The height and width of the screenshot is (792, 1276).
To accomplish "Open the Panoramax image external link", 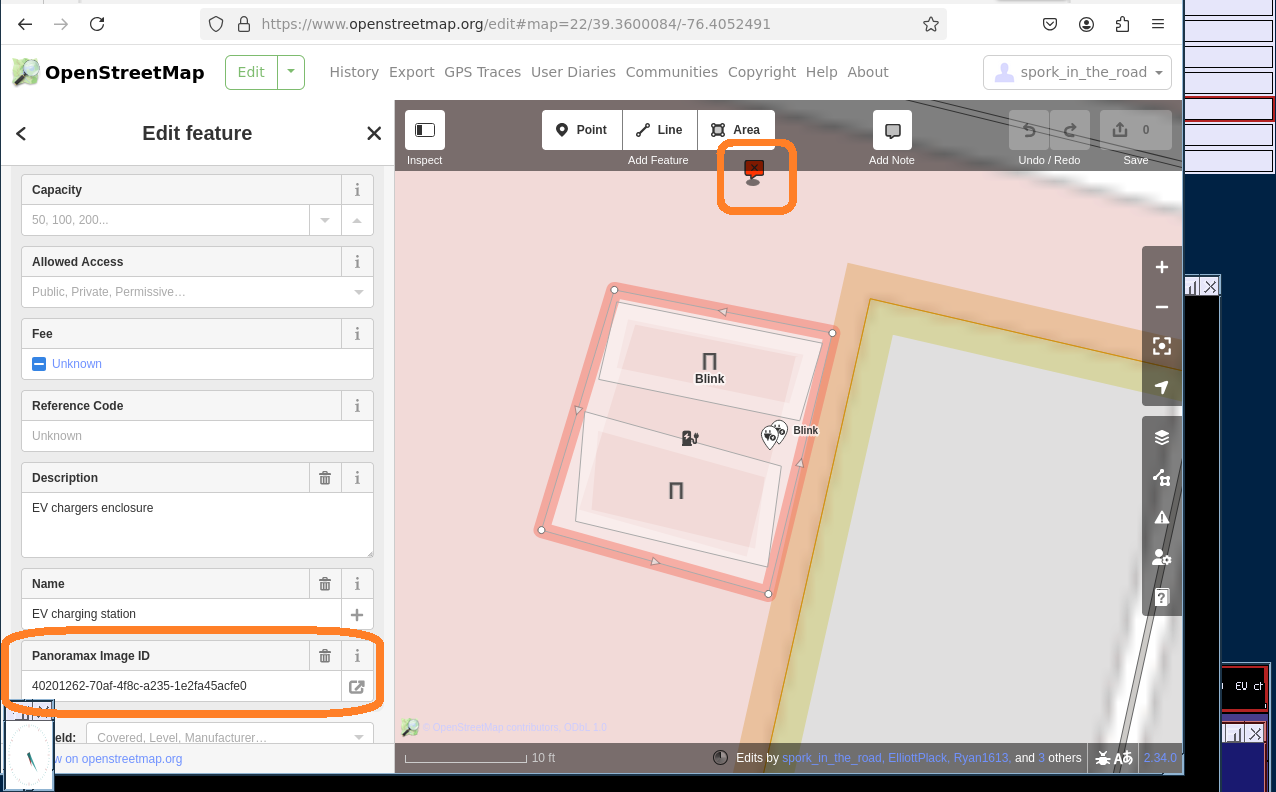I will click(357, 686).
